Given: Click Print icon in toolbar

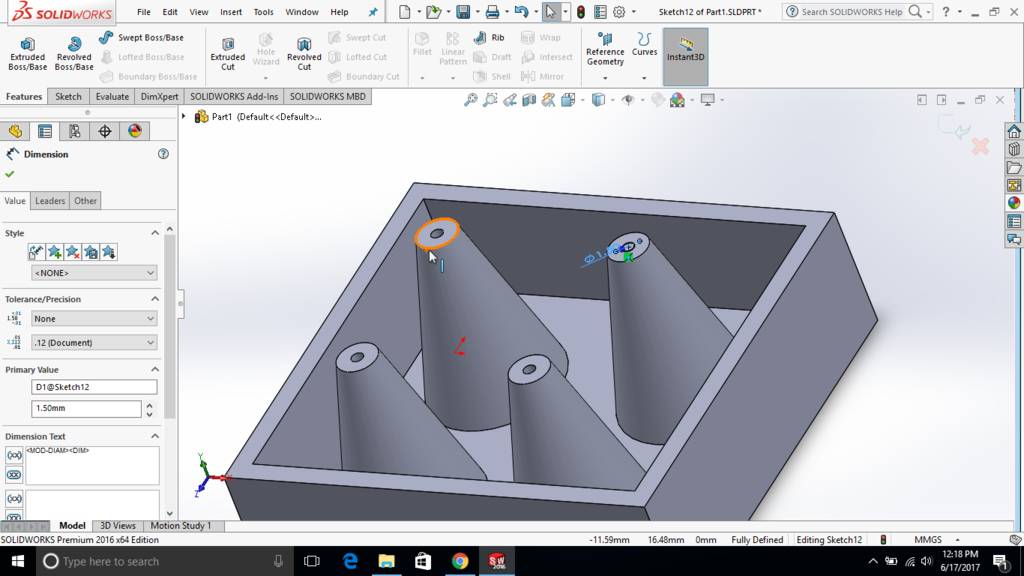Looking at the screenshot, I should pyautogui.click(x=492, y=12).
